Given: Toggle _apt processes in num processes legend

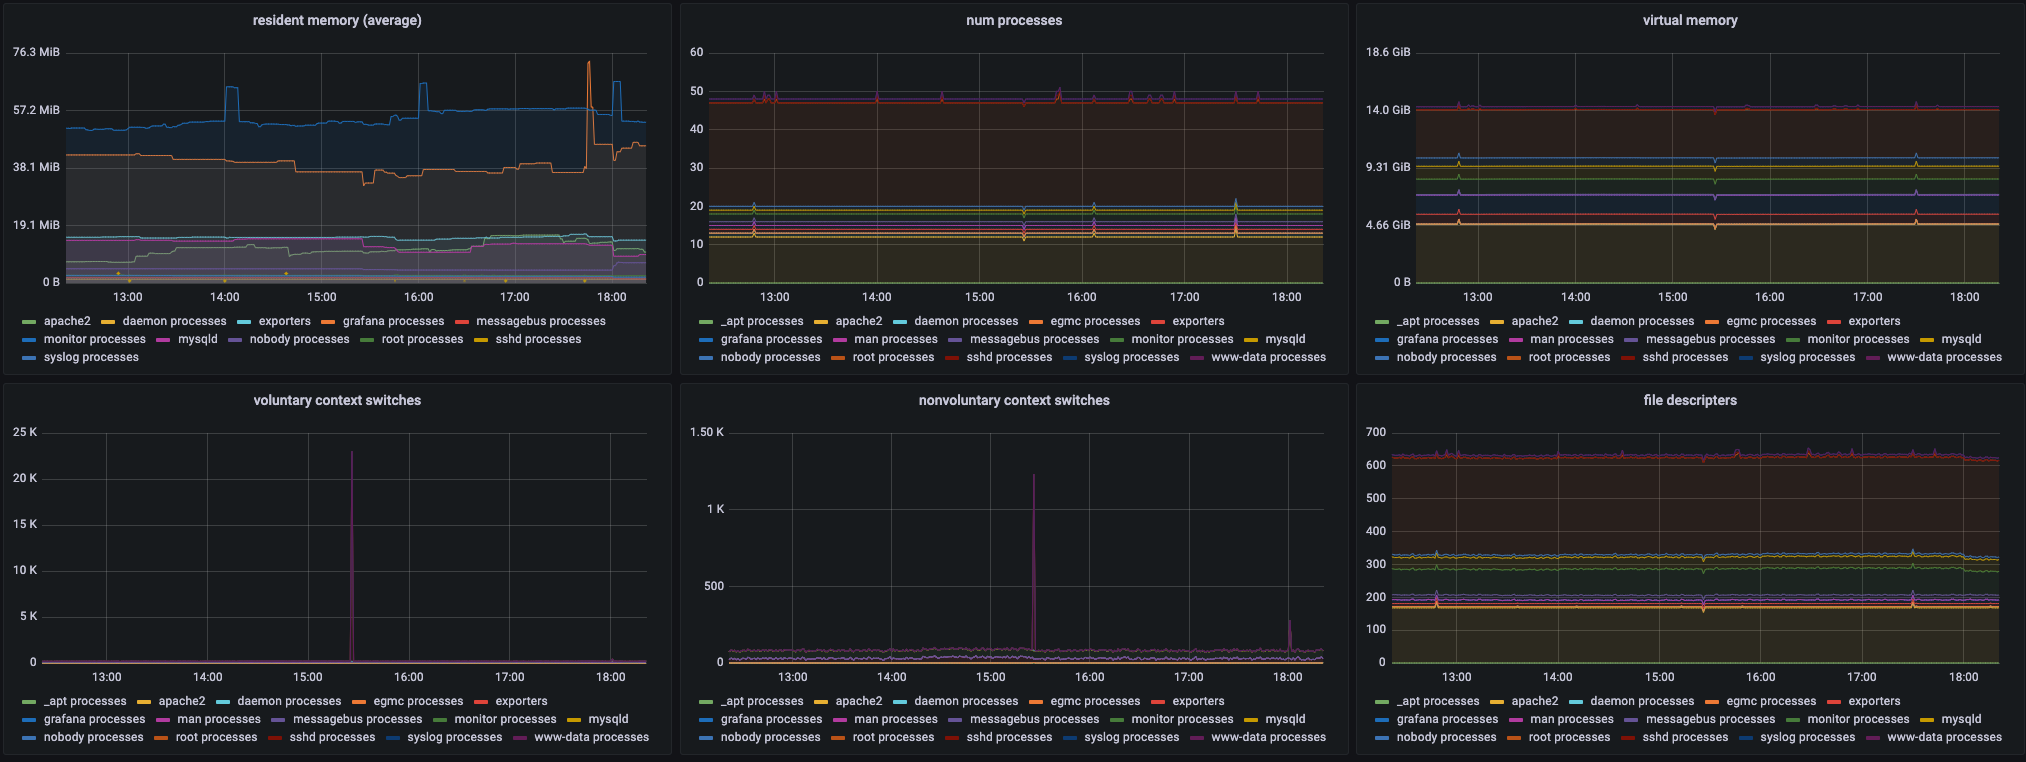Looking at the screenshot, I should tap(762, 321).
